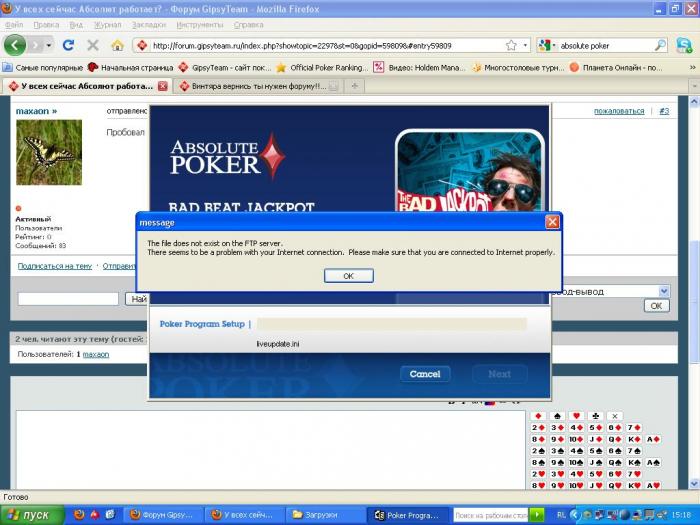Switch to the 'У всех сейчас Абсолют' tab
The width and height of the screenshot is (700, 525).
(x=87, y=86)
